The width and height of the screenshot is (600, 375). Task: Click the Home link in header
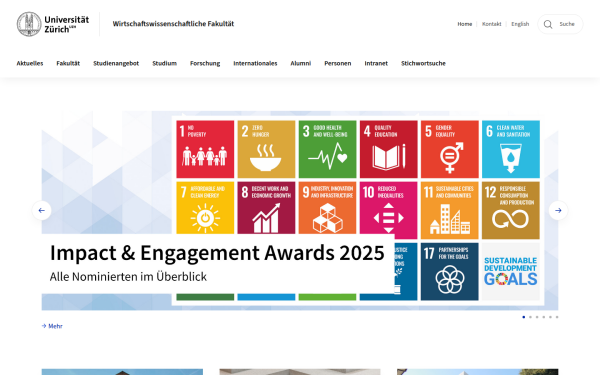pos(465,24)
